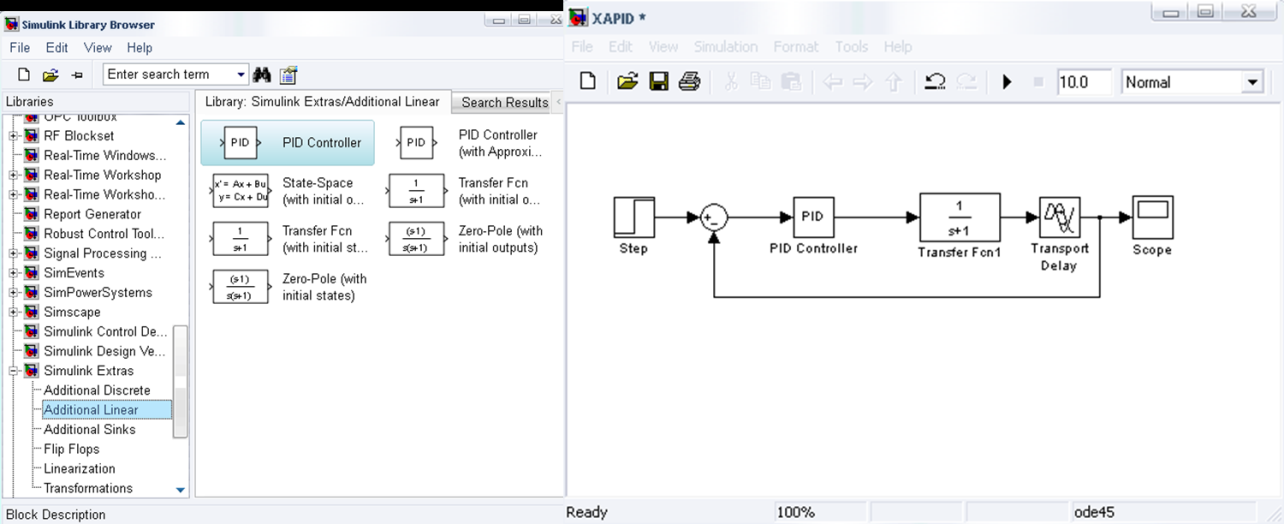Select Flip Flops tree item
Screen dimensions: 1284x524
tap(74, 449)
